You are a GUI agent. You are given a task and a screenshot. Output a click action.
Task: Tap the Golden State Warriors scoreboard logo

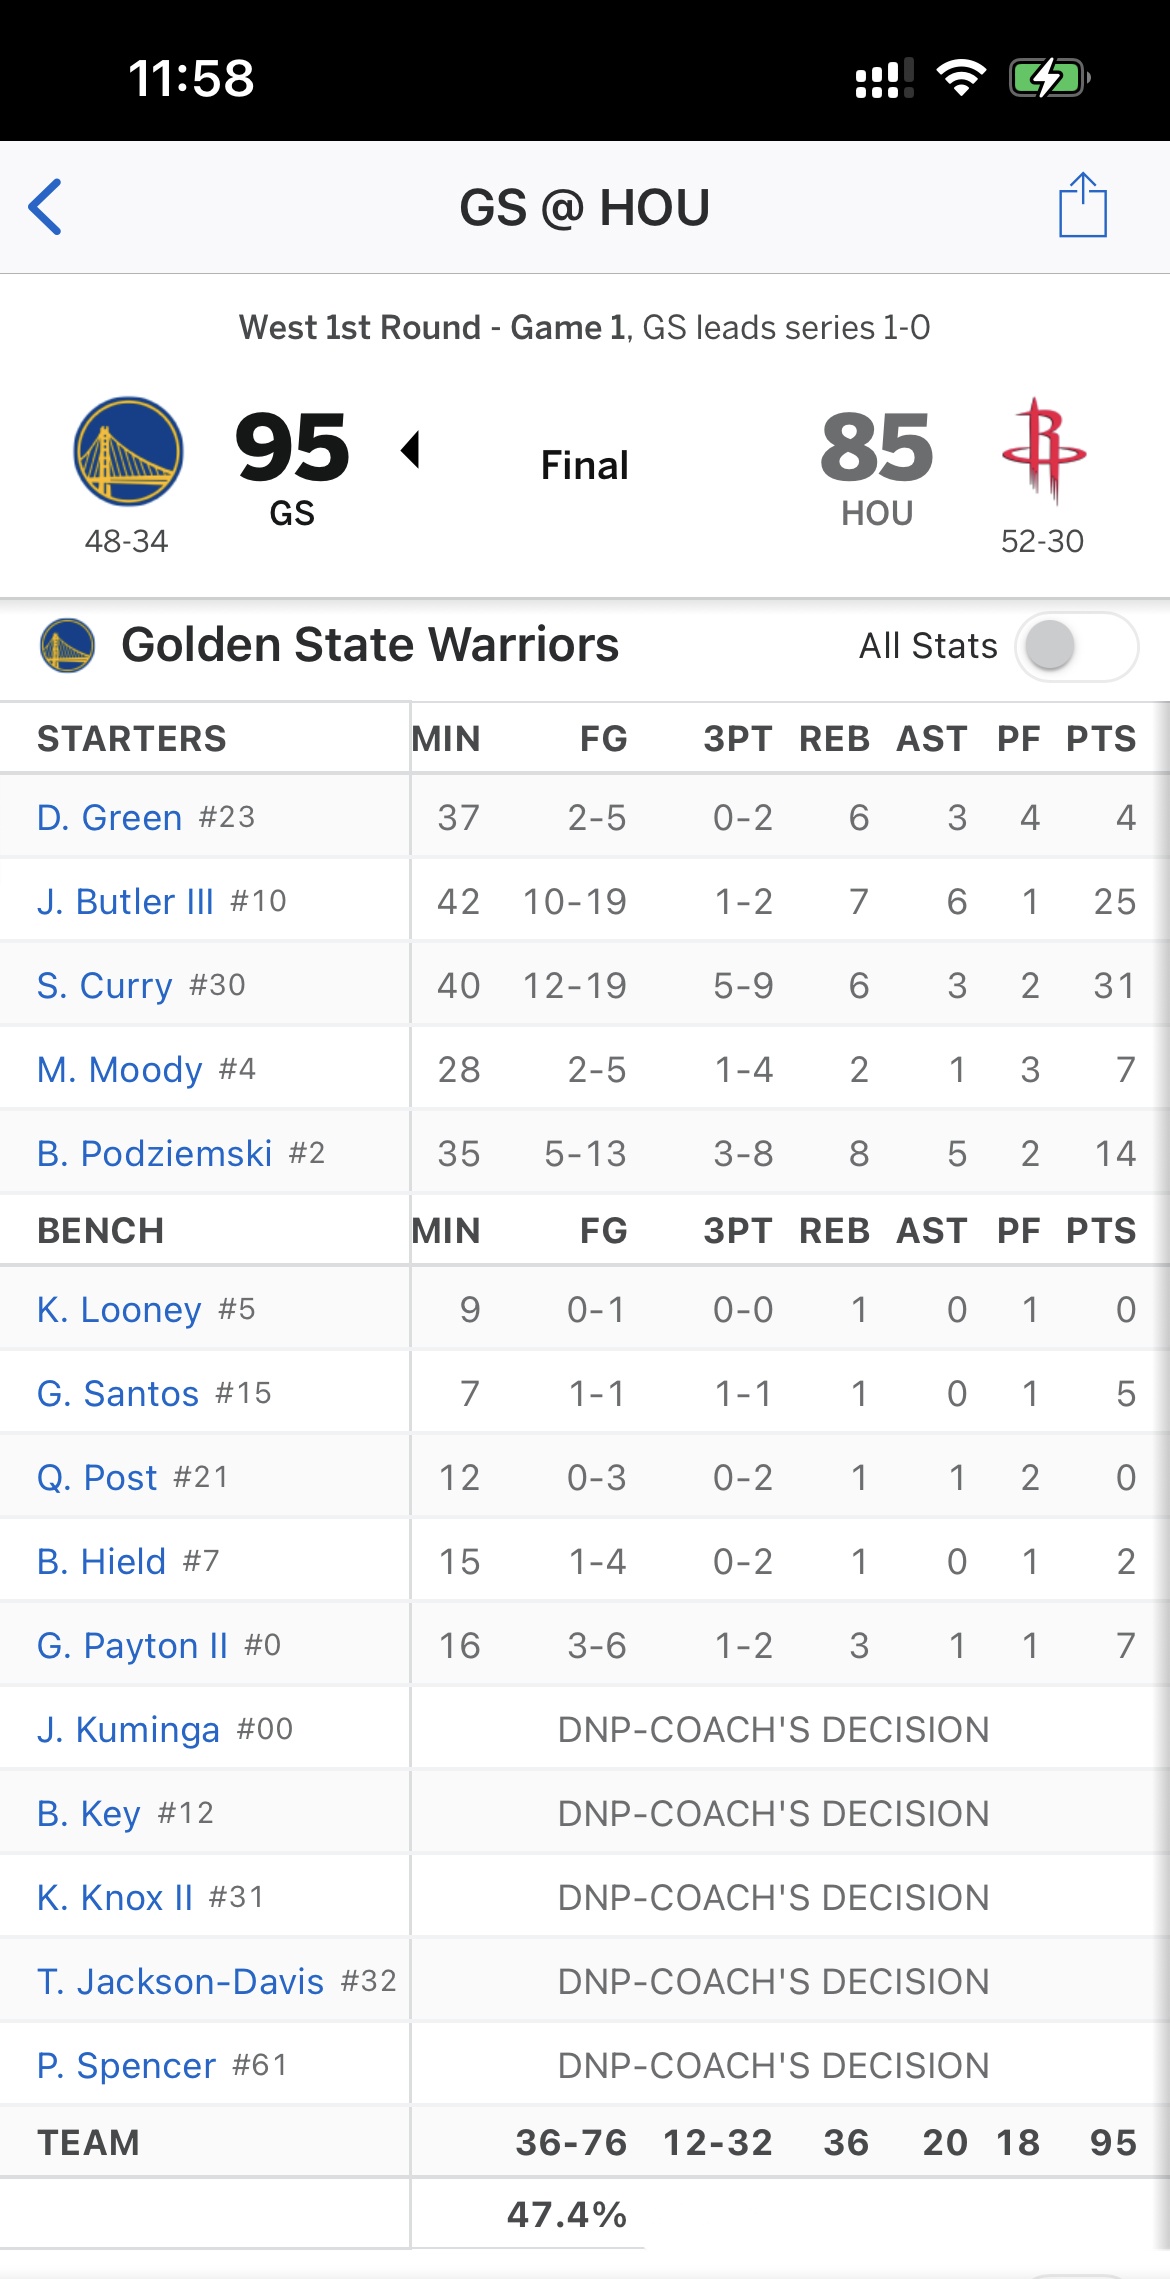[x=128, y=451]
